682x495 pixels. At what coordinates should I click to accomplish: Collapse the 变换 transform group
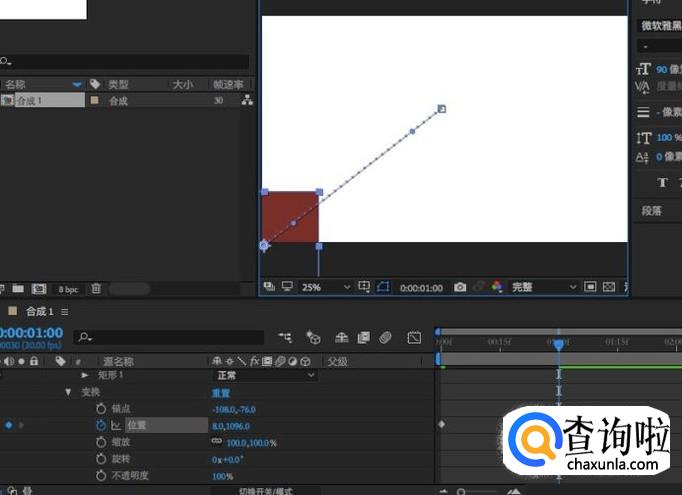(x=68, y=393)
